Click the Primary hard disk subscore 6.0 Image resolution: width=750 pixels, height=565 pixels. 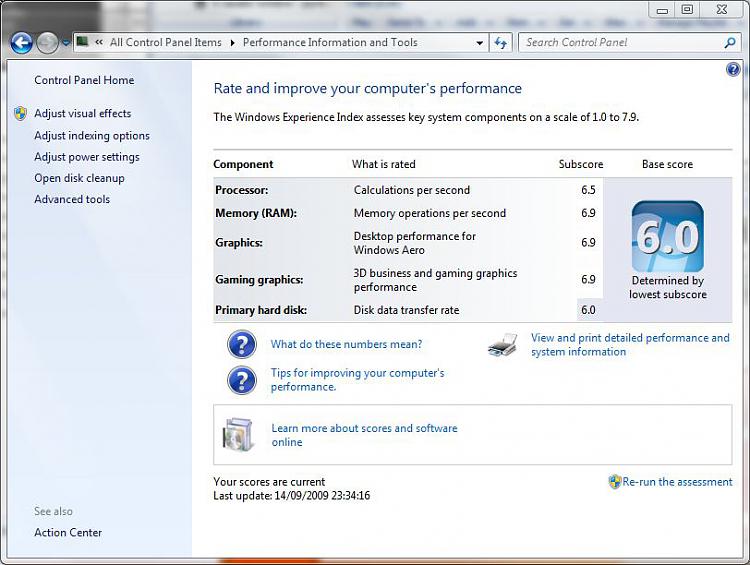pos(588,310)
